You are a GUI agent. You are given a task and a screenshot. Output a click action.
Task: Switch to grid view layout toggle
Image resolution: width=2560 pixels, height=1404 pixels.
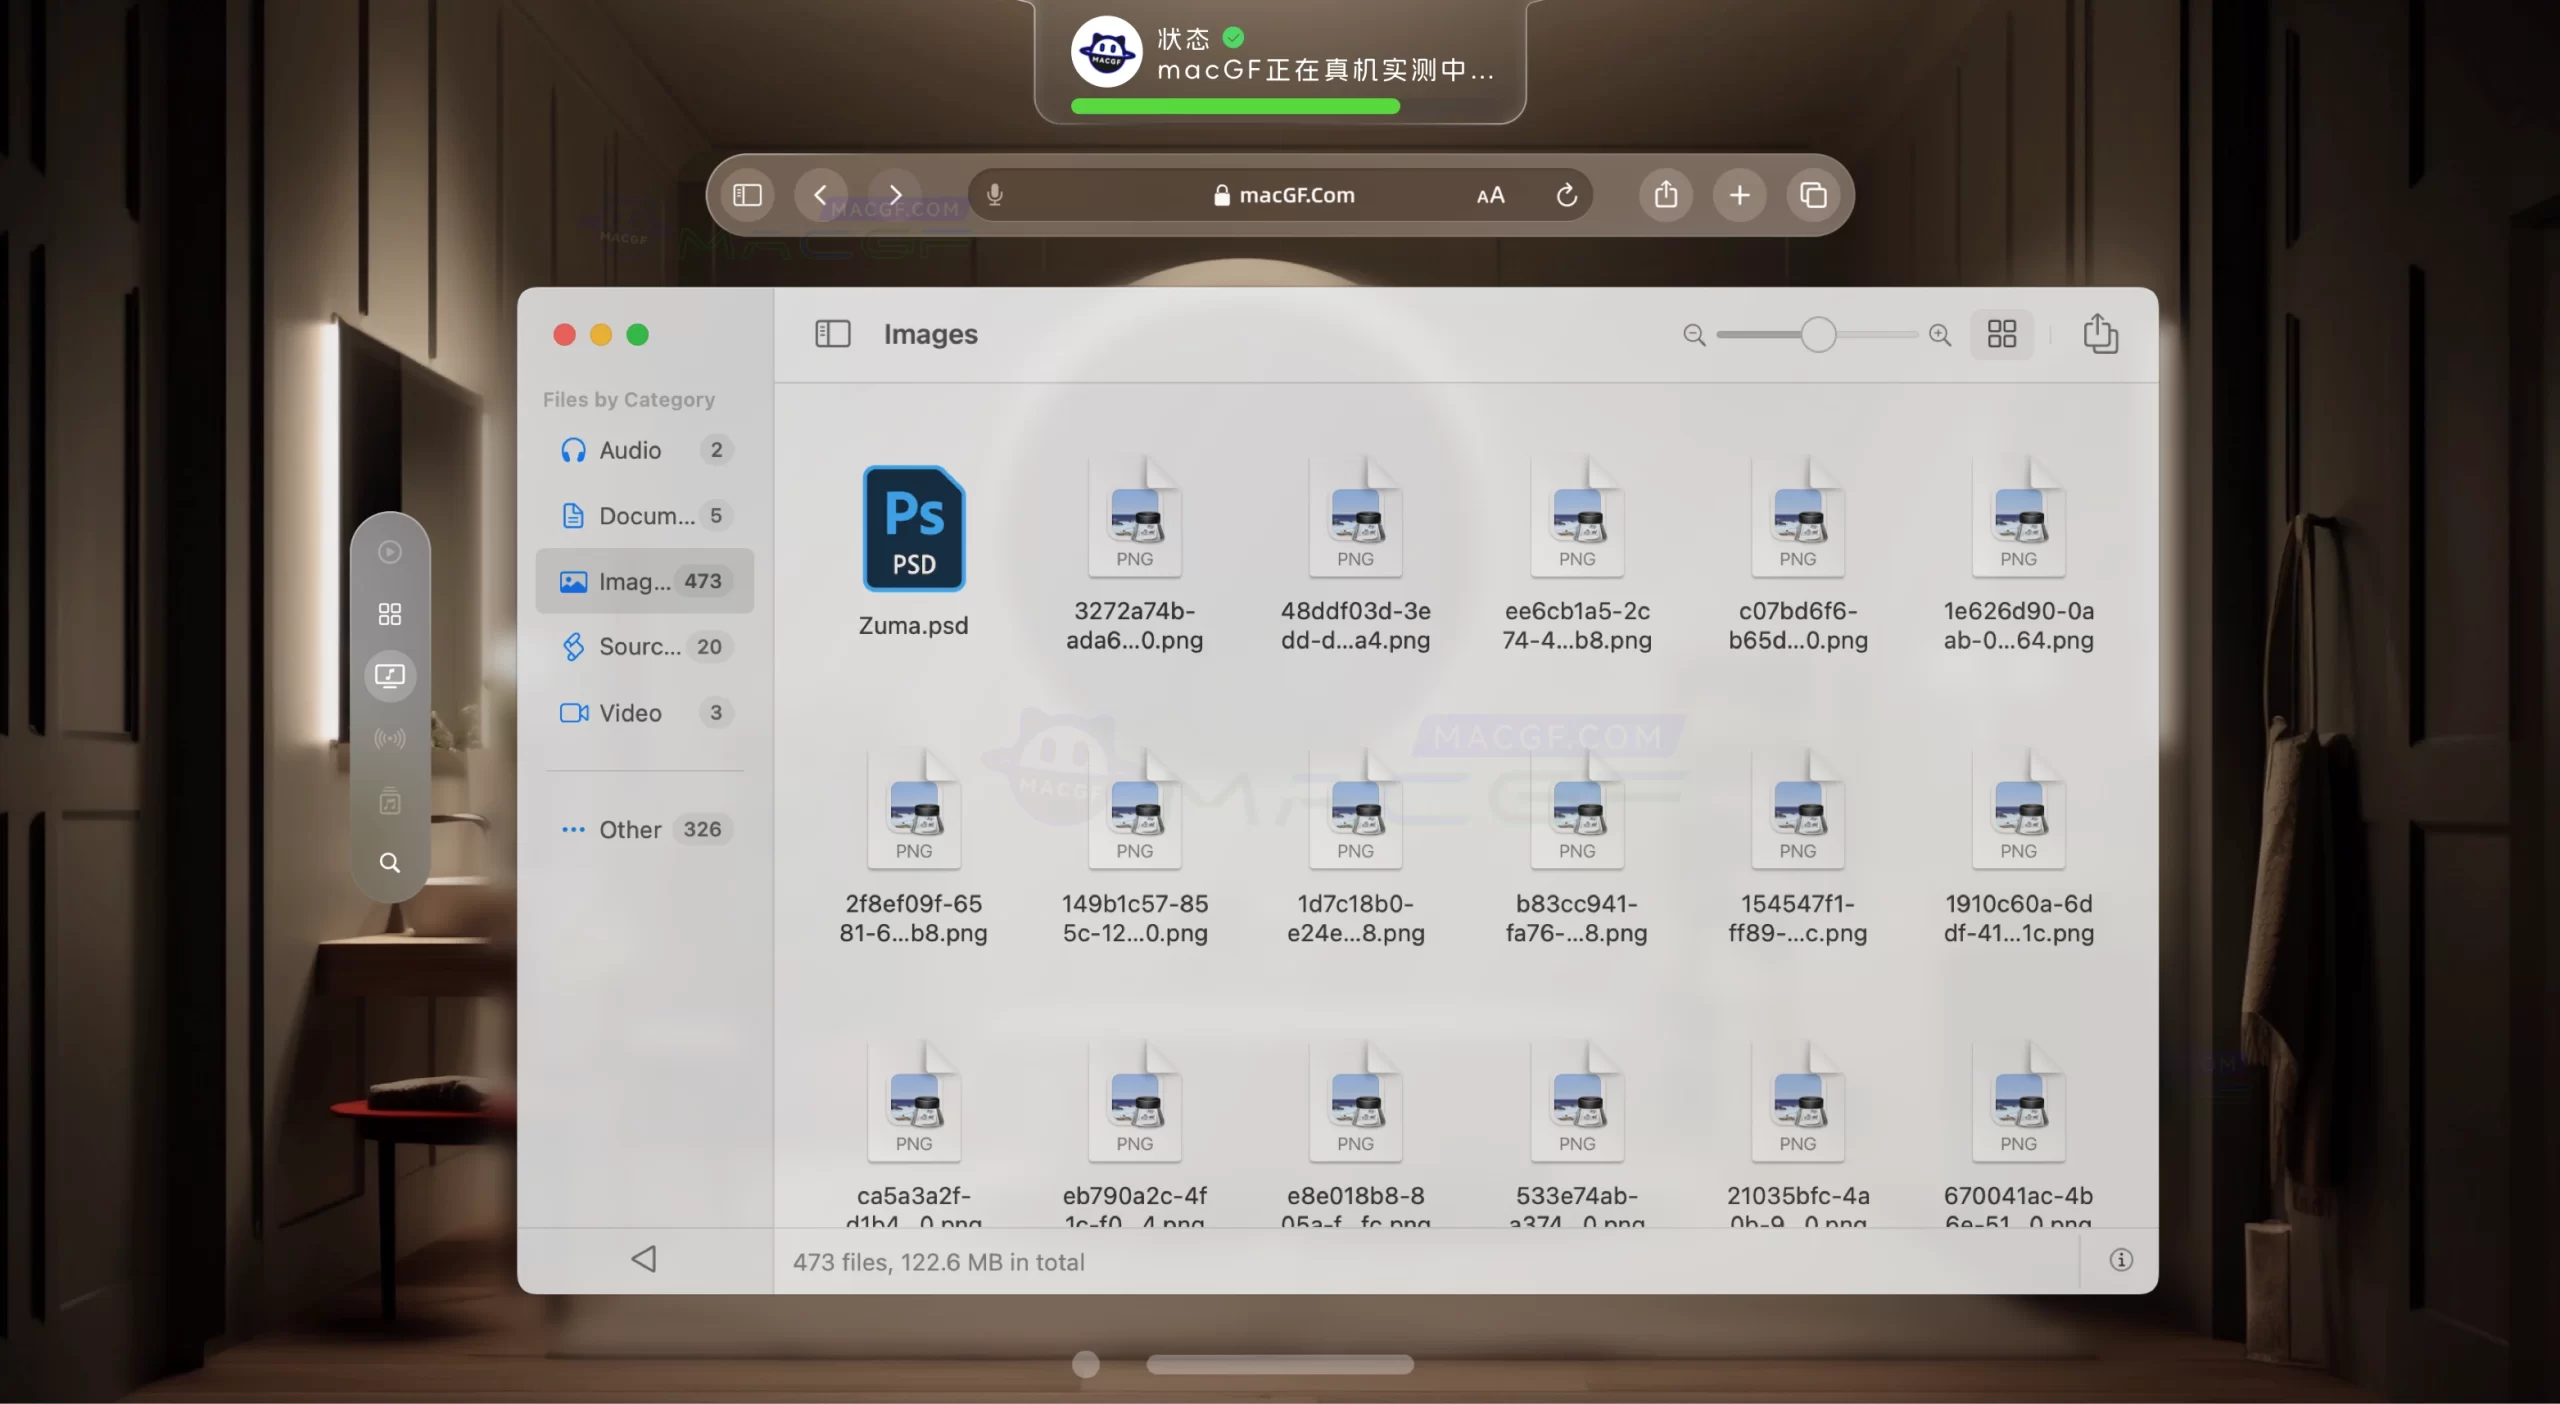point(2002,334)
